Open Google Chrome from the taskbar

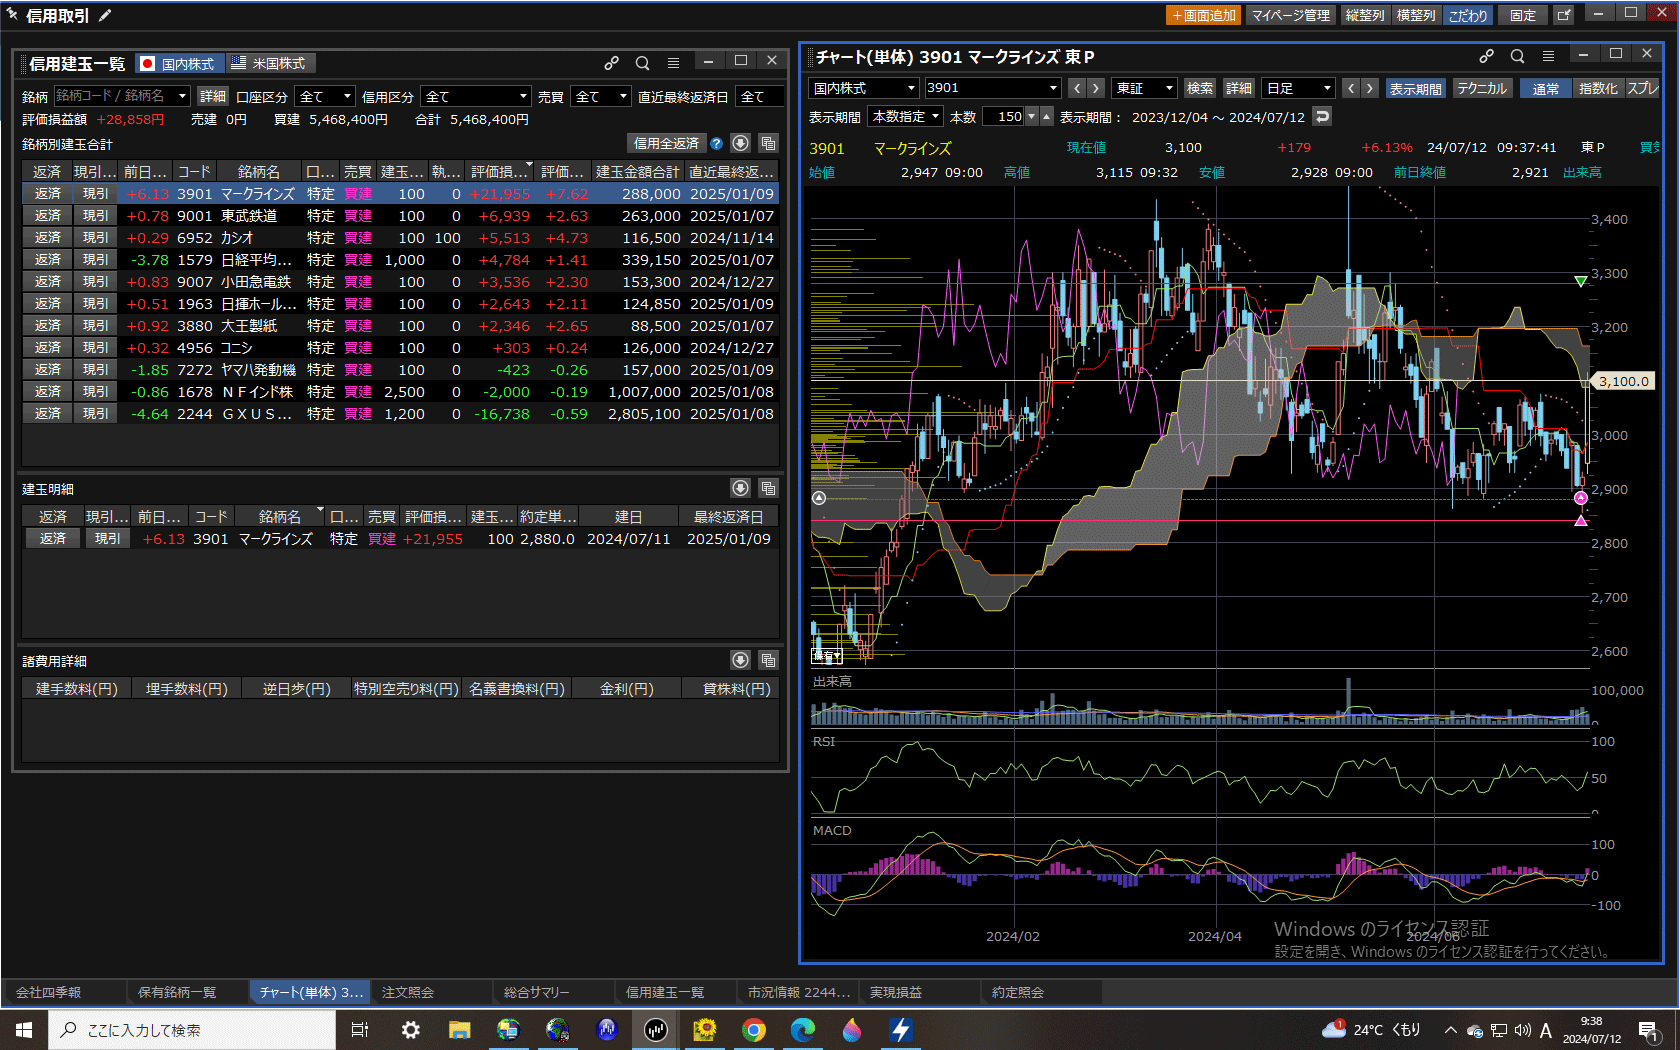pos(754,1029)
